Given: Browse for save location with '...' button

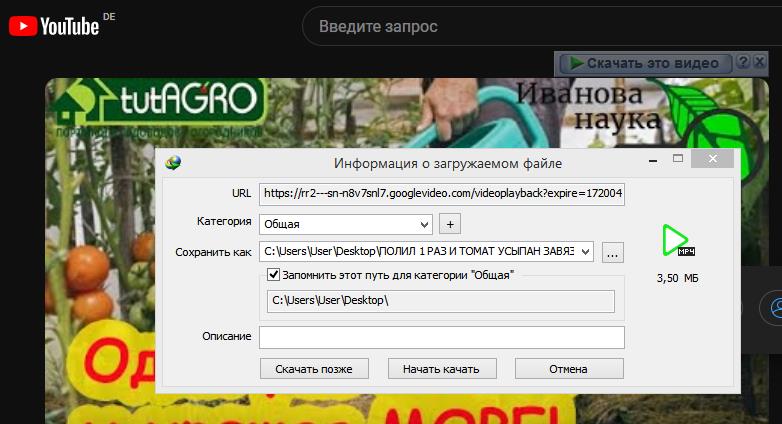Looking at the screenshot, I should coord(612,252).
